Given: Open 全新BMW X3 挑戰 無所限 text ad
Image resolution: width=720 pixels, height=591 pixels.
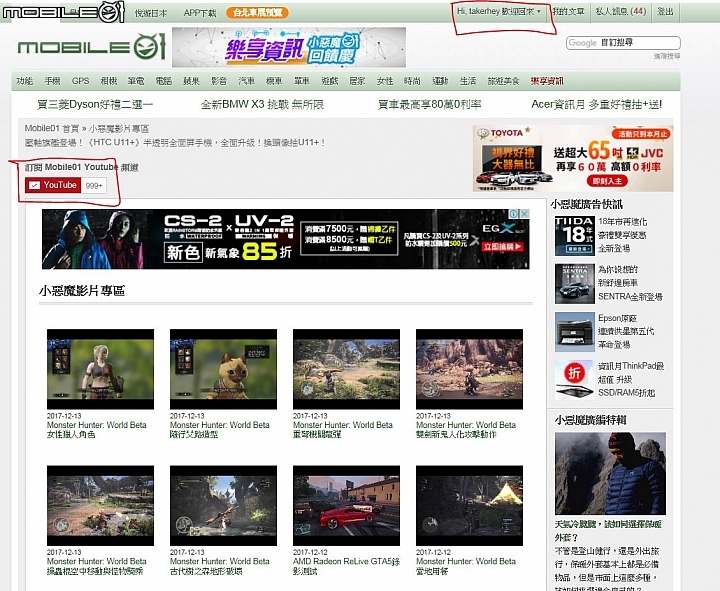Looking at the screenshot, I should (x=262, y=105).
